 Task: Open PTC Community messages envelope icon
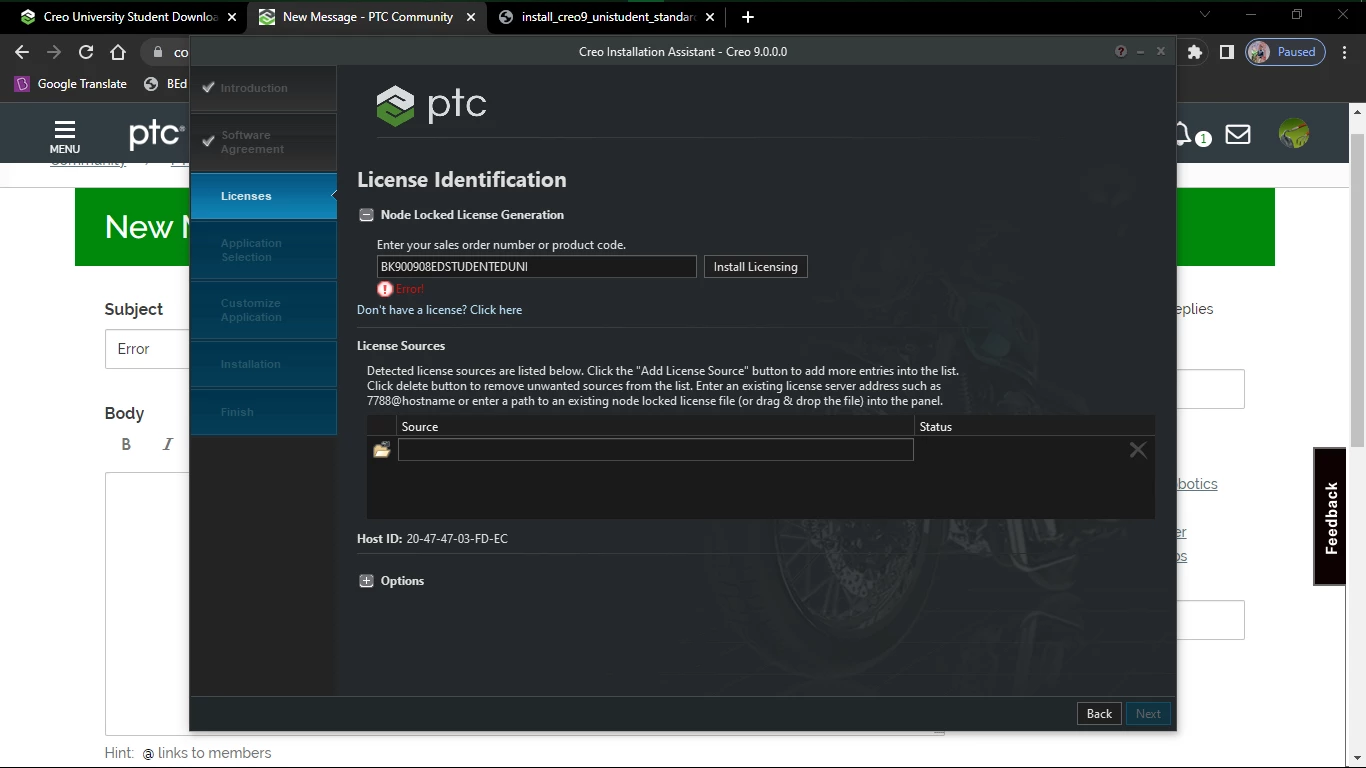click(x=1238, y=134)
